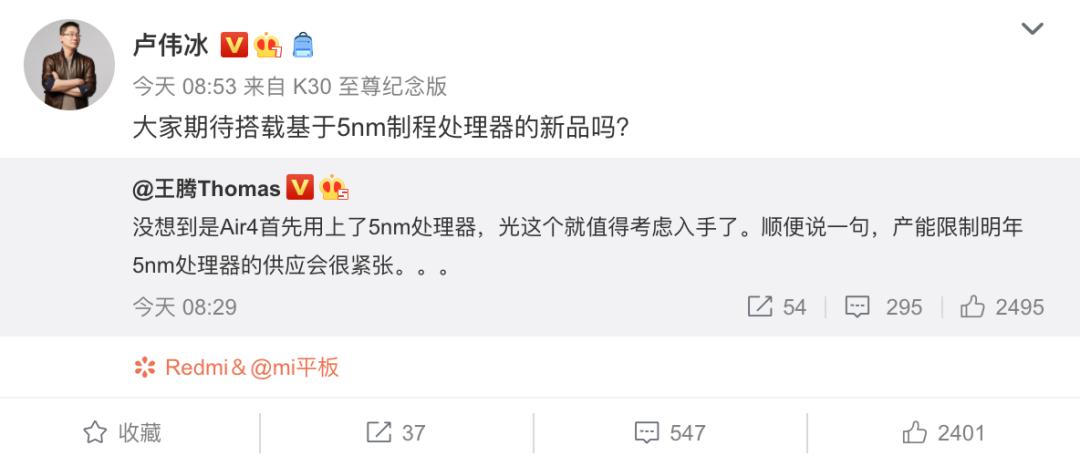Open the @王腾Thomas profile link
Screen dimensions: 1080x456
pos(207,189)
